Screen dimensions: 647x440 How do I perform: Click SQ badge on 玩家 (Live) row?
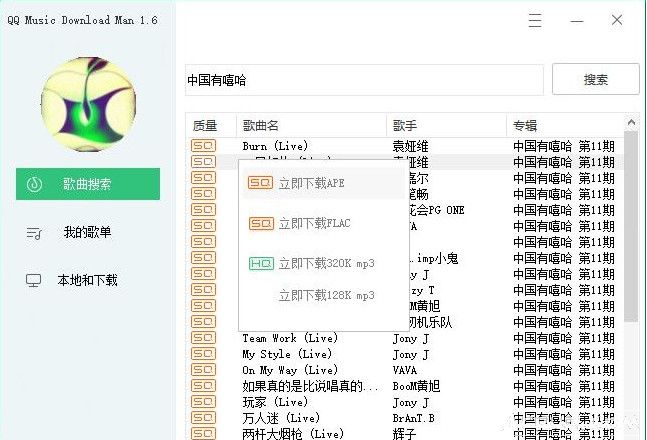(203, 402)
